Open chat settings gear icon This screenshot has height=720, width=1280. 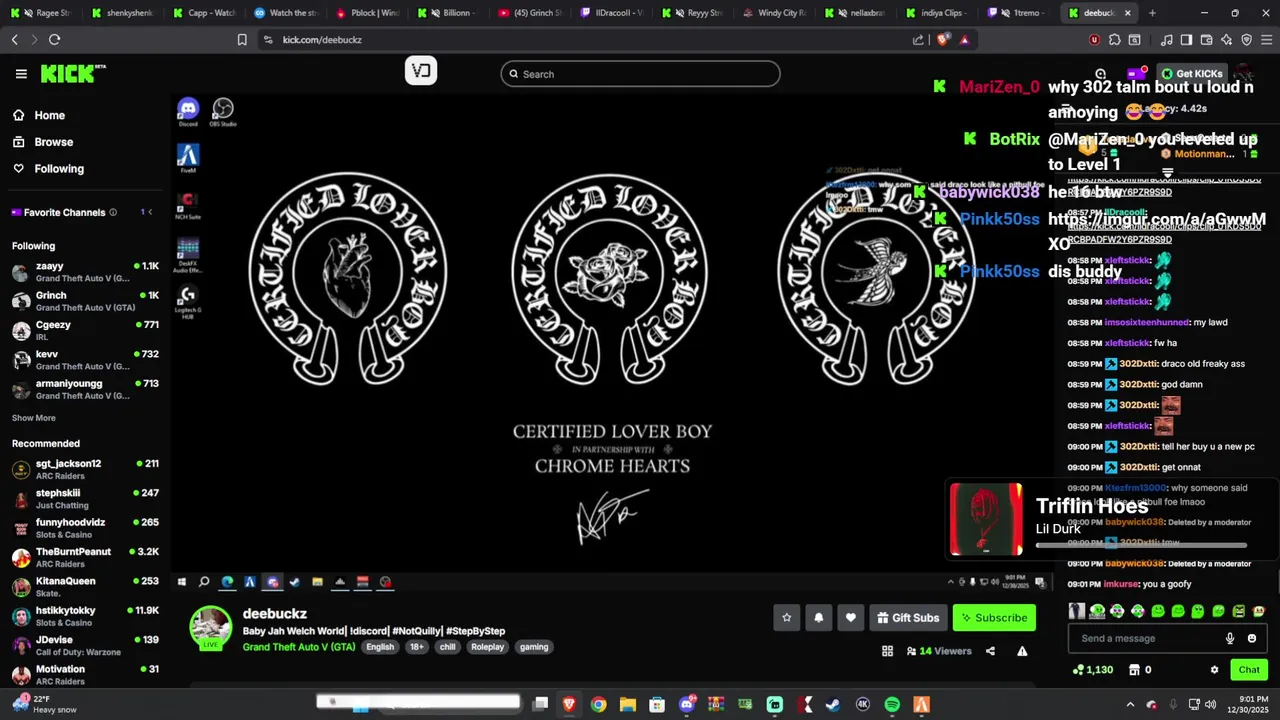(x=1214, y=670)
